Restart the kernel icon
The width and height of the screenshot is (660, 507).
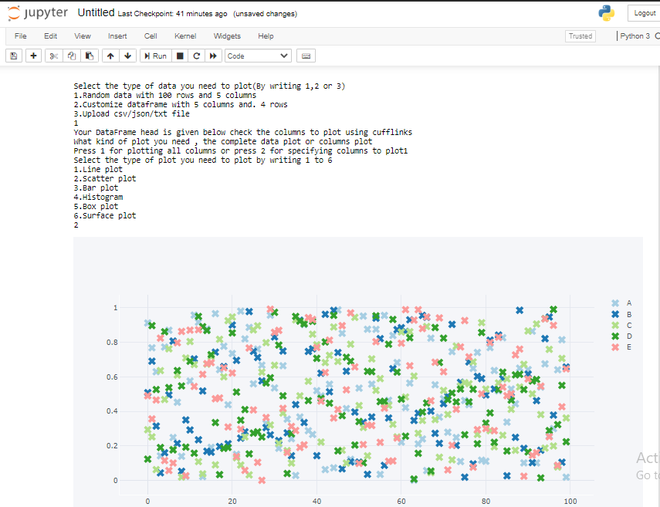point(196,56)
